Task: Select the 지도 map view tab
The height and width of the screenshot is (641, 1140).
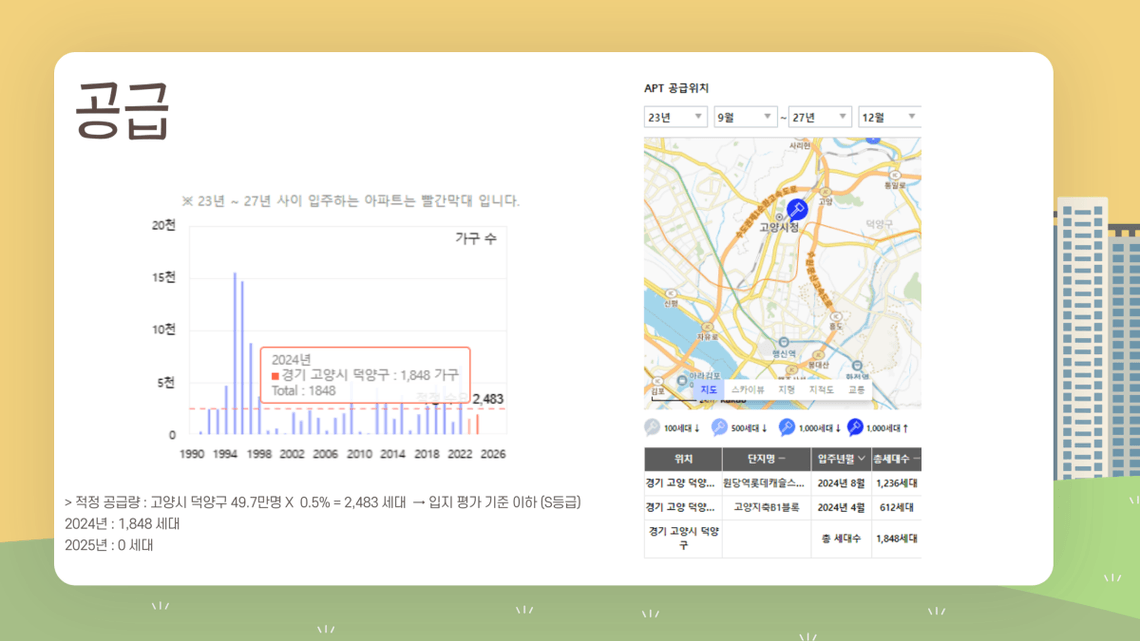Action: pos(708,390)
